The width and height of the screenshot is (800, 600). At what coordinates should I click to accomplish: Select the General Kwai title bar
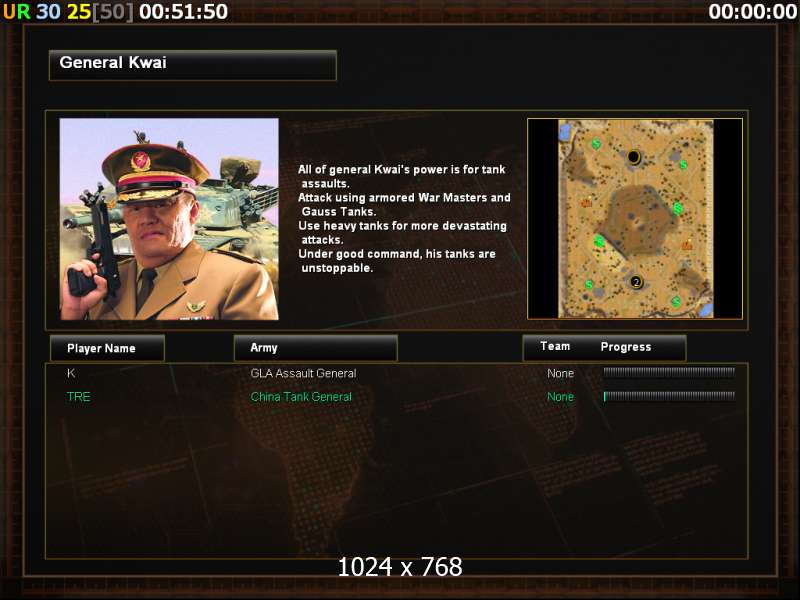193,65
